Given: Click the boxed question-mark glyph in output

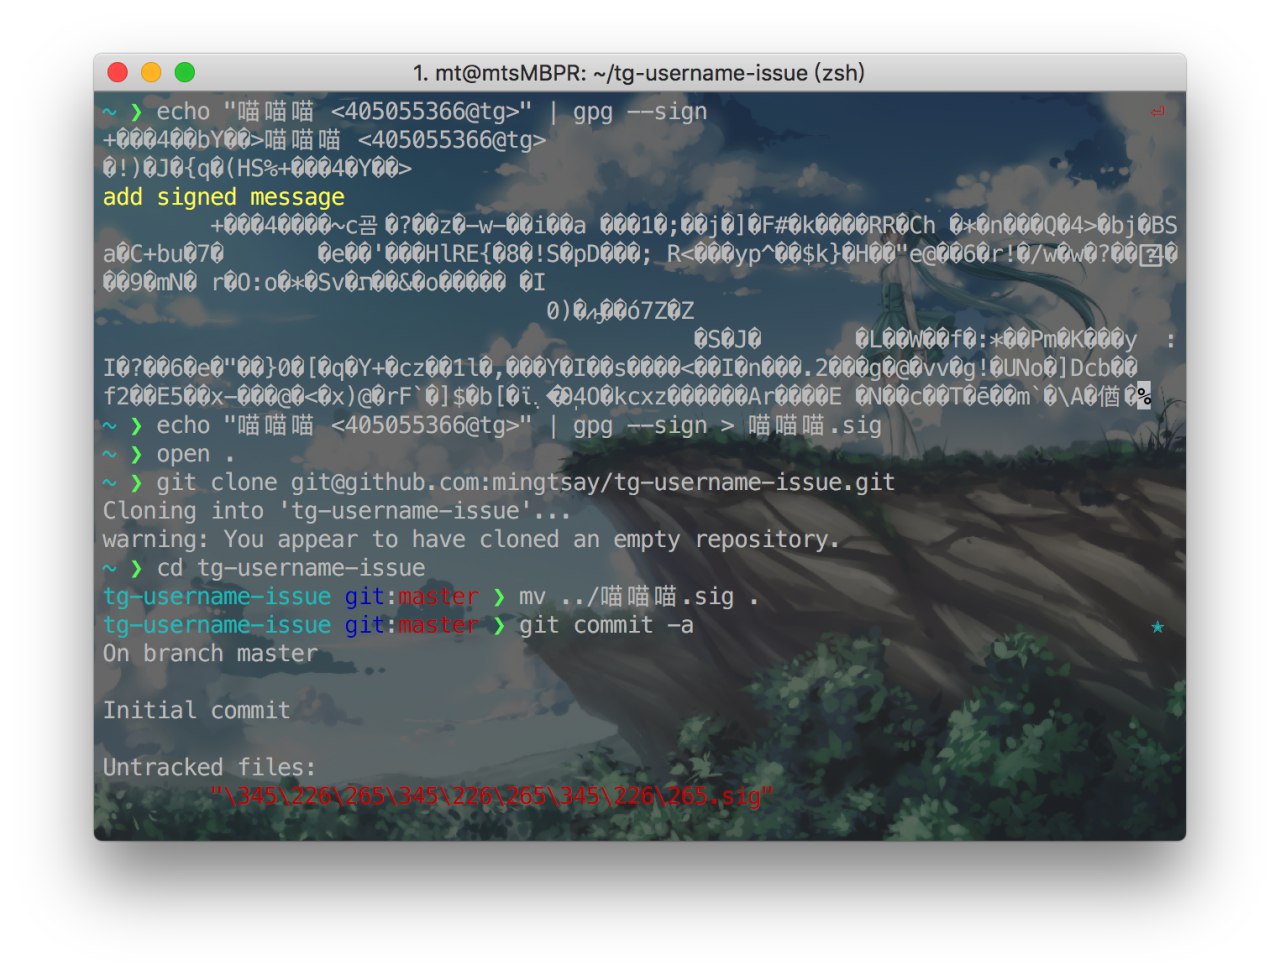Looking at the screenshot, I should click(1151, 255).
